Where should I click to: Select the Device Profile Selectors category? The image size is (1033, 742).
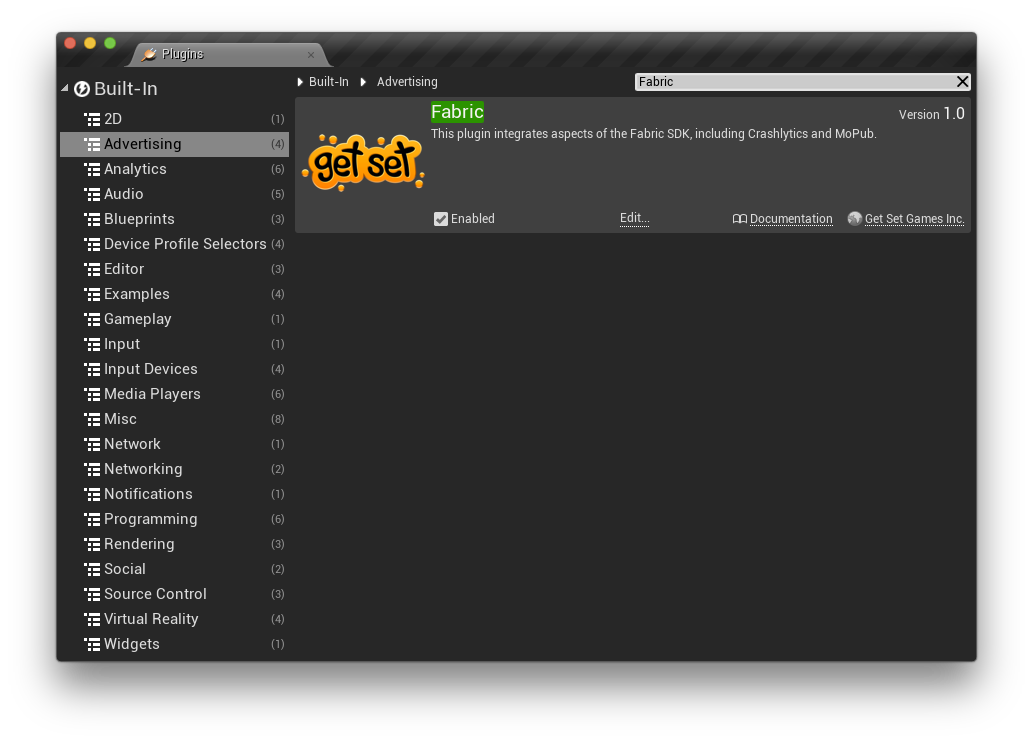pyautogui.click(x=175, y=244)
